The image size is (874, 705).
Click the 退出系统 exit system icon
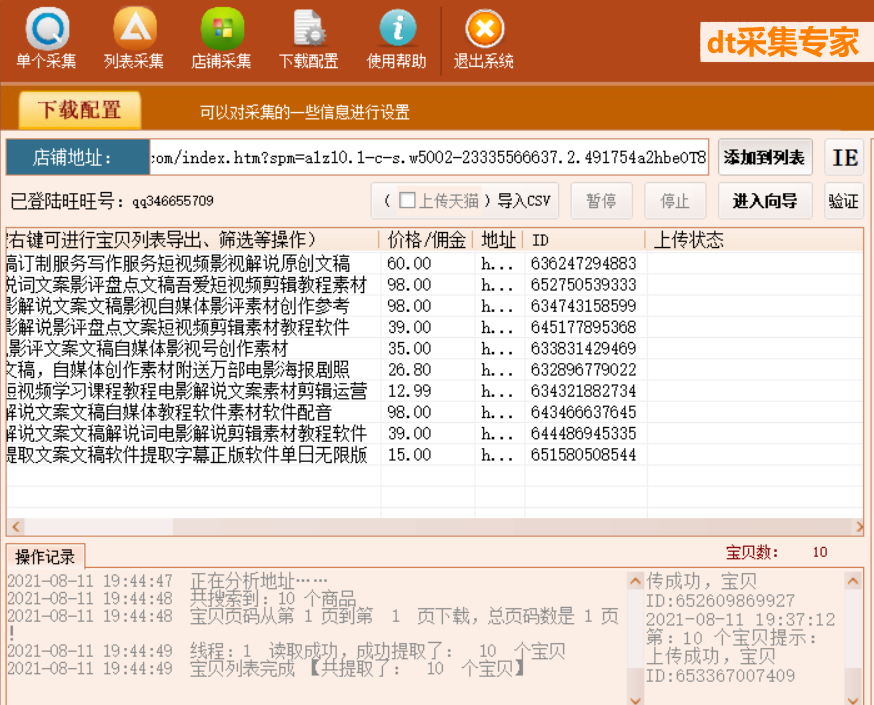pyautogui.click(x=482, y=37)
